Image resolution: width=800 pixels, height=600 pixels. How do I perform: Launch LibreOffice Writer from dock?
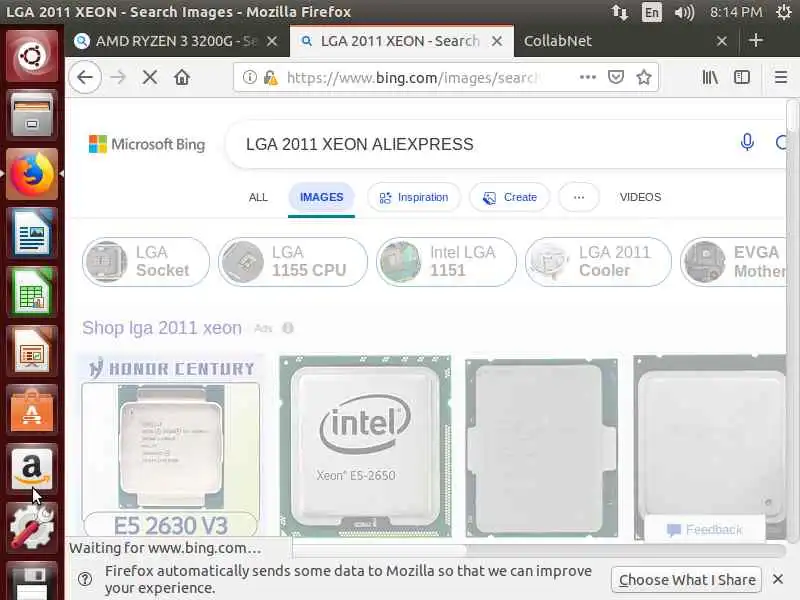click(x=32, y=233)
